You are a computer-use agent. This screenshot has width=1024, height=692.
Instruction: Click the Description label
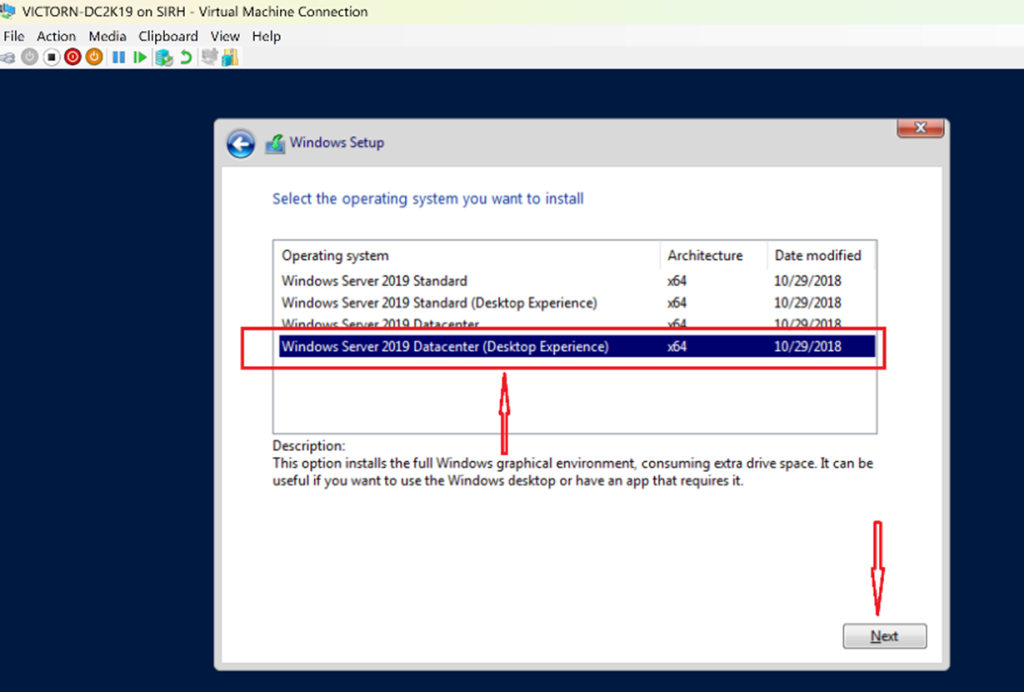308,446
